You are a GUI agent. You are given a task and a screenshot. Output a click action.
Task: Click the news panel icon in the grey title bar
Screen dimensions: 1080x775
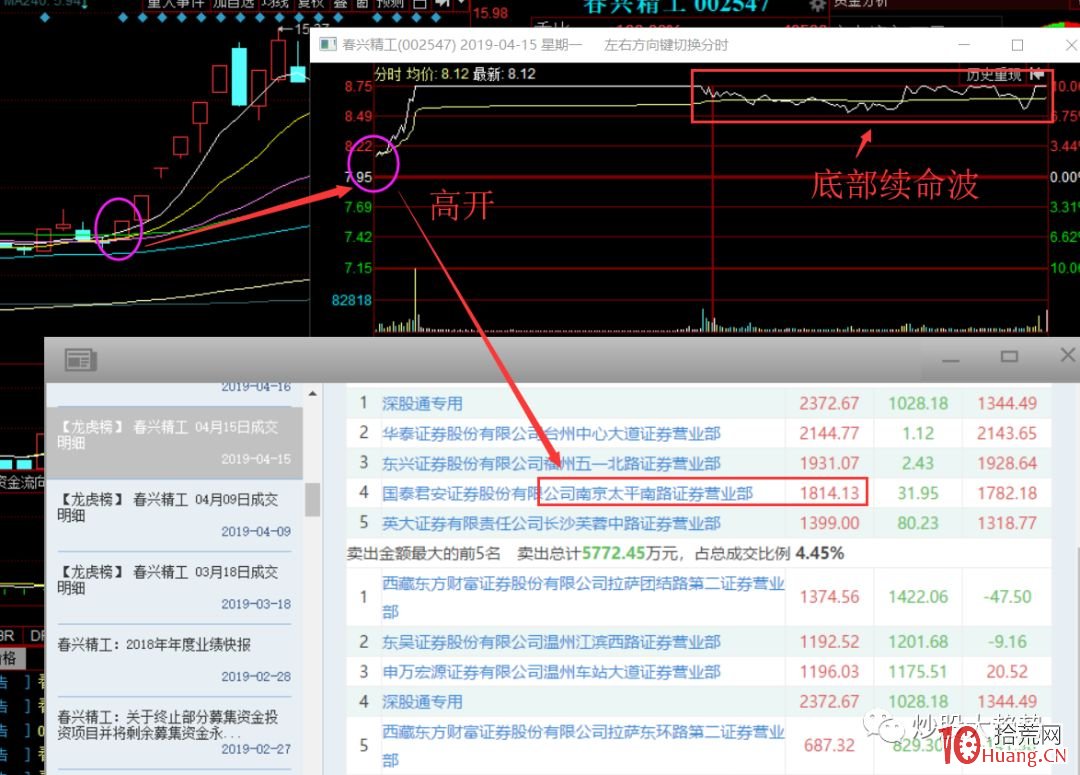(81, 359)
